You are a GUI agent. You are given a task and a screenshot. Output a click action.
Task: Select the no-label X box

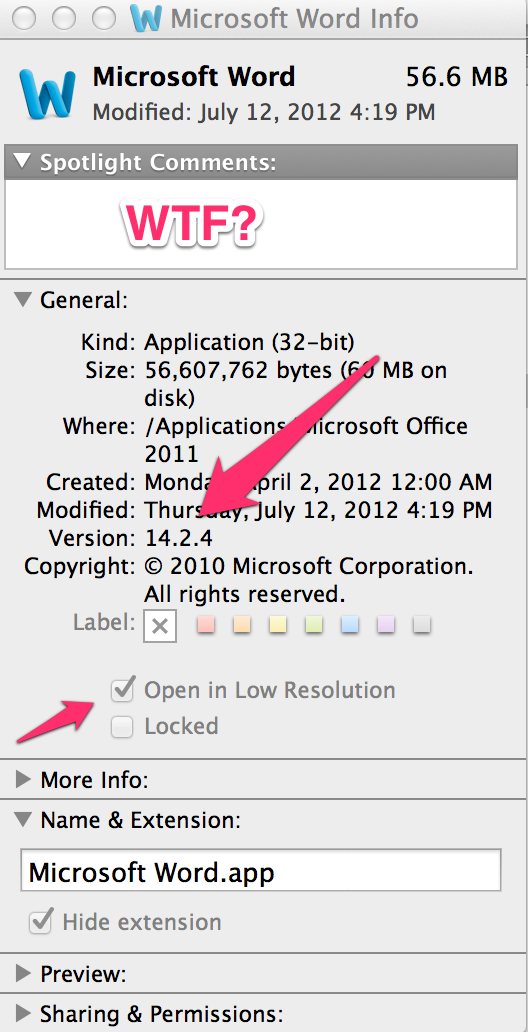(159, 625)
